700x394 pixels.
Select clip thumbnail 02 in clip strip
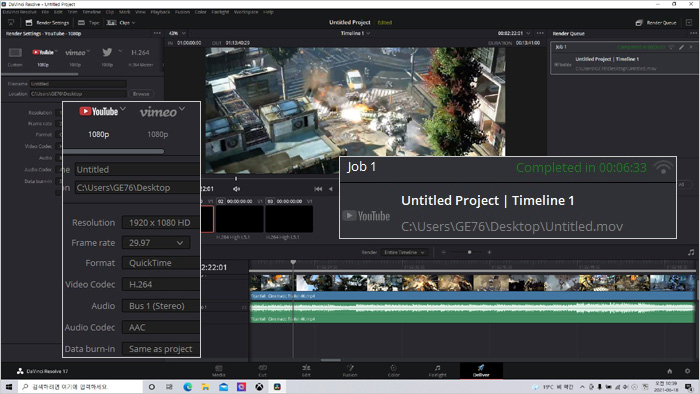(240, 219)
